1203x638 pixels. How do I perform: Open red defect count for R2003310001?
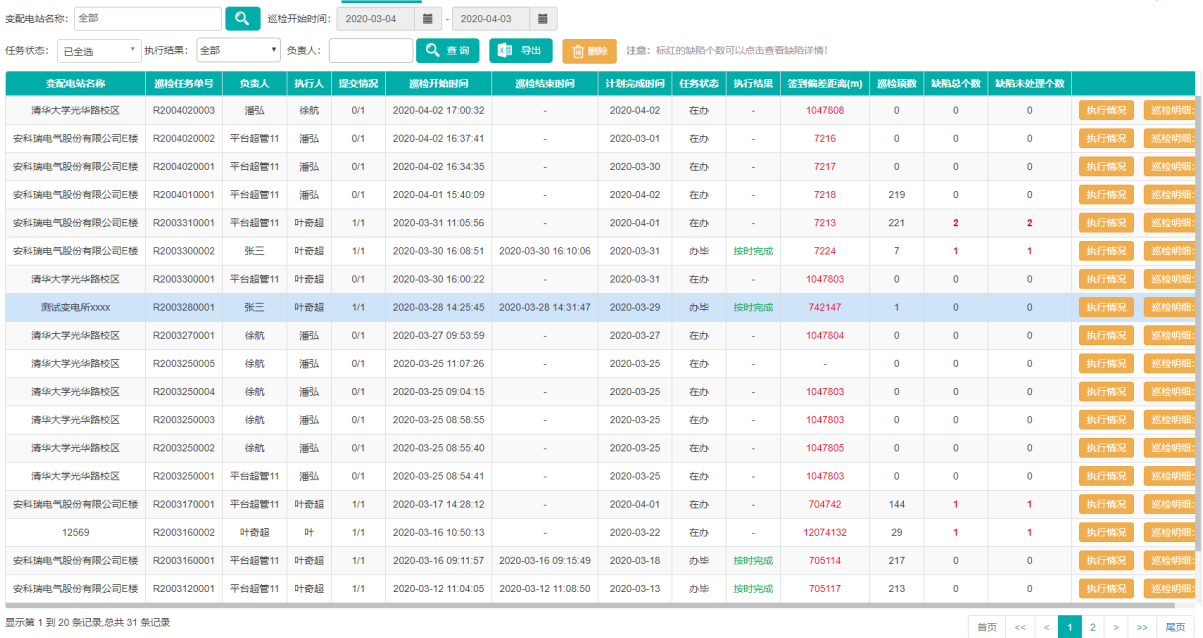point(955,223)
